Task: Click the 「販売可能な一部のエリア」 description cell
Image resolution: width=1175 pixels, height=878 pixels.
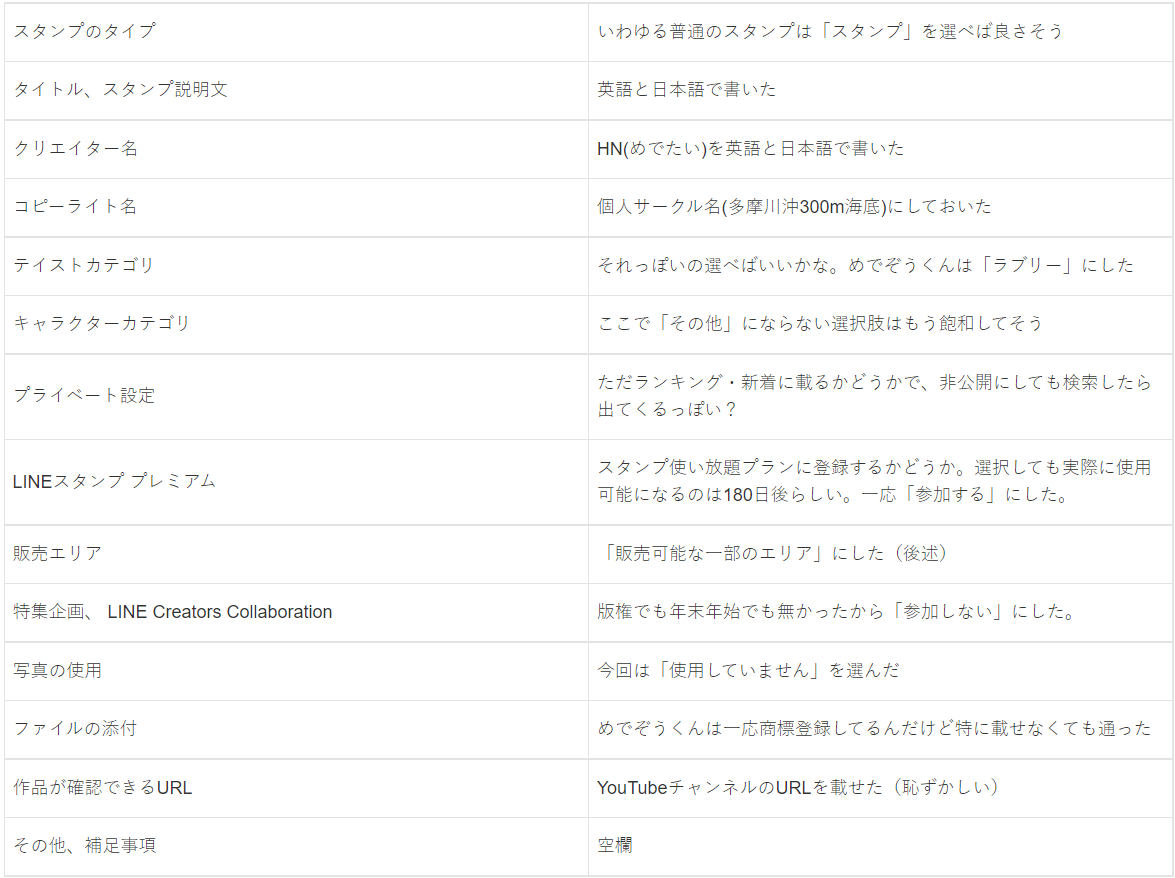Action: pos(772,553)
